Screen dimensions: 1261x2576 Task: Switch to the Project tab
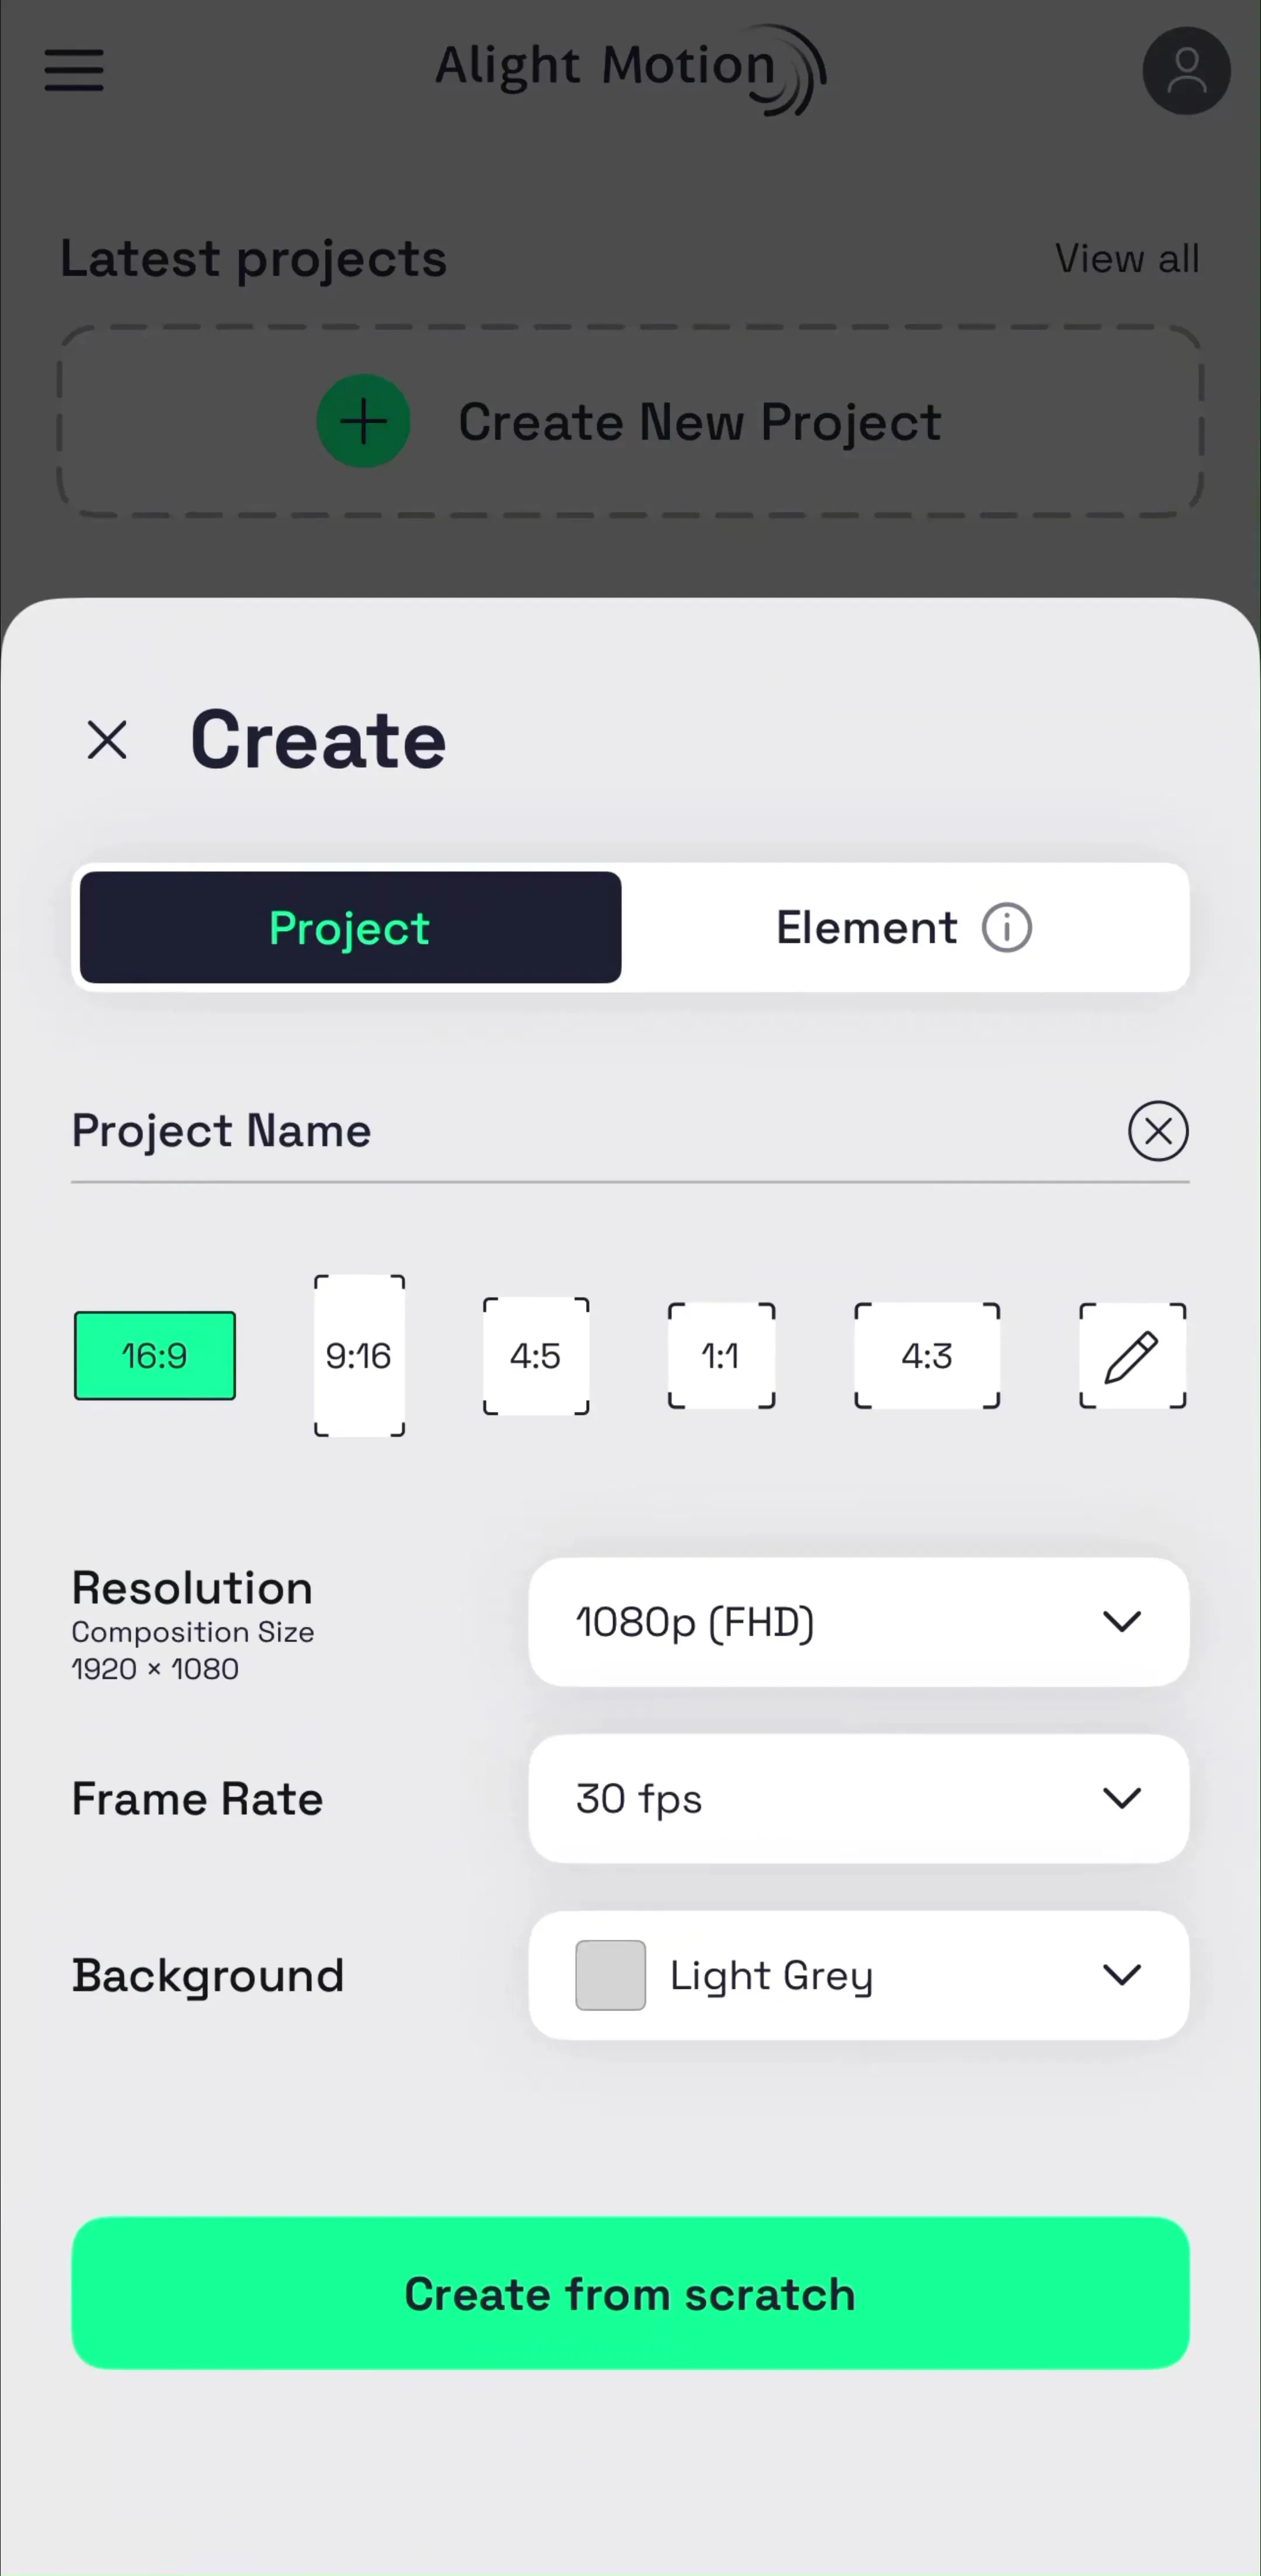(x=350, y=928)
